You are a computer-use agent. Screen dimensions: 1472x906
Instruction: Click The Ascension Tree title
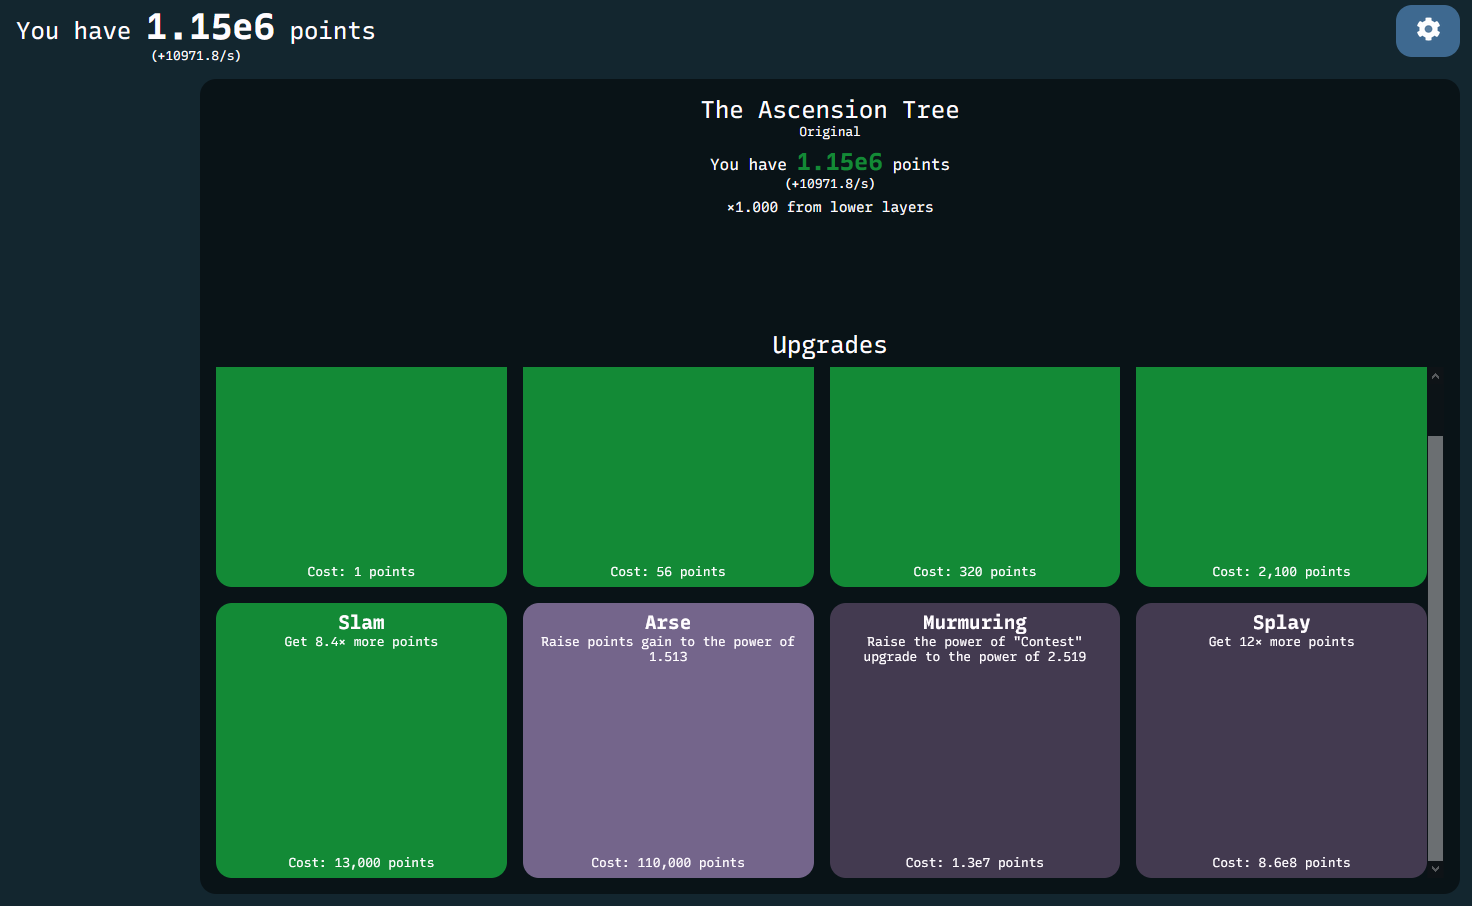(829, 110)
